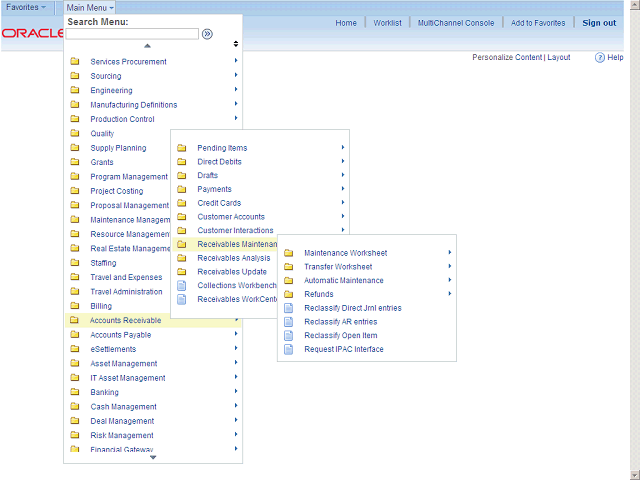Screen dimensions: 640x480
Task: Click the Refunds folder icon
Action: [x=289, y=294]
